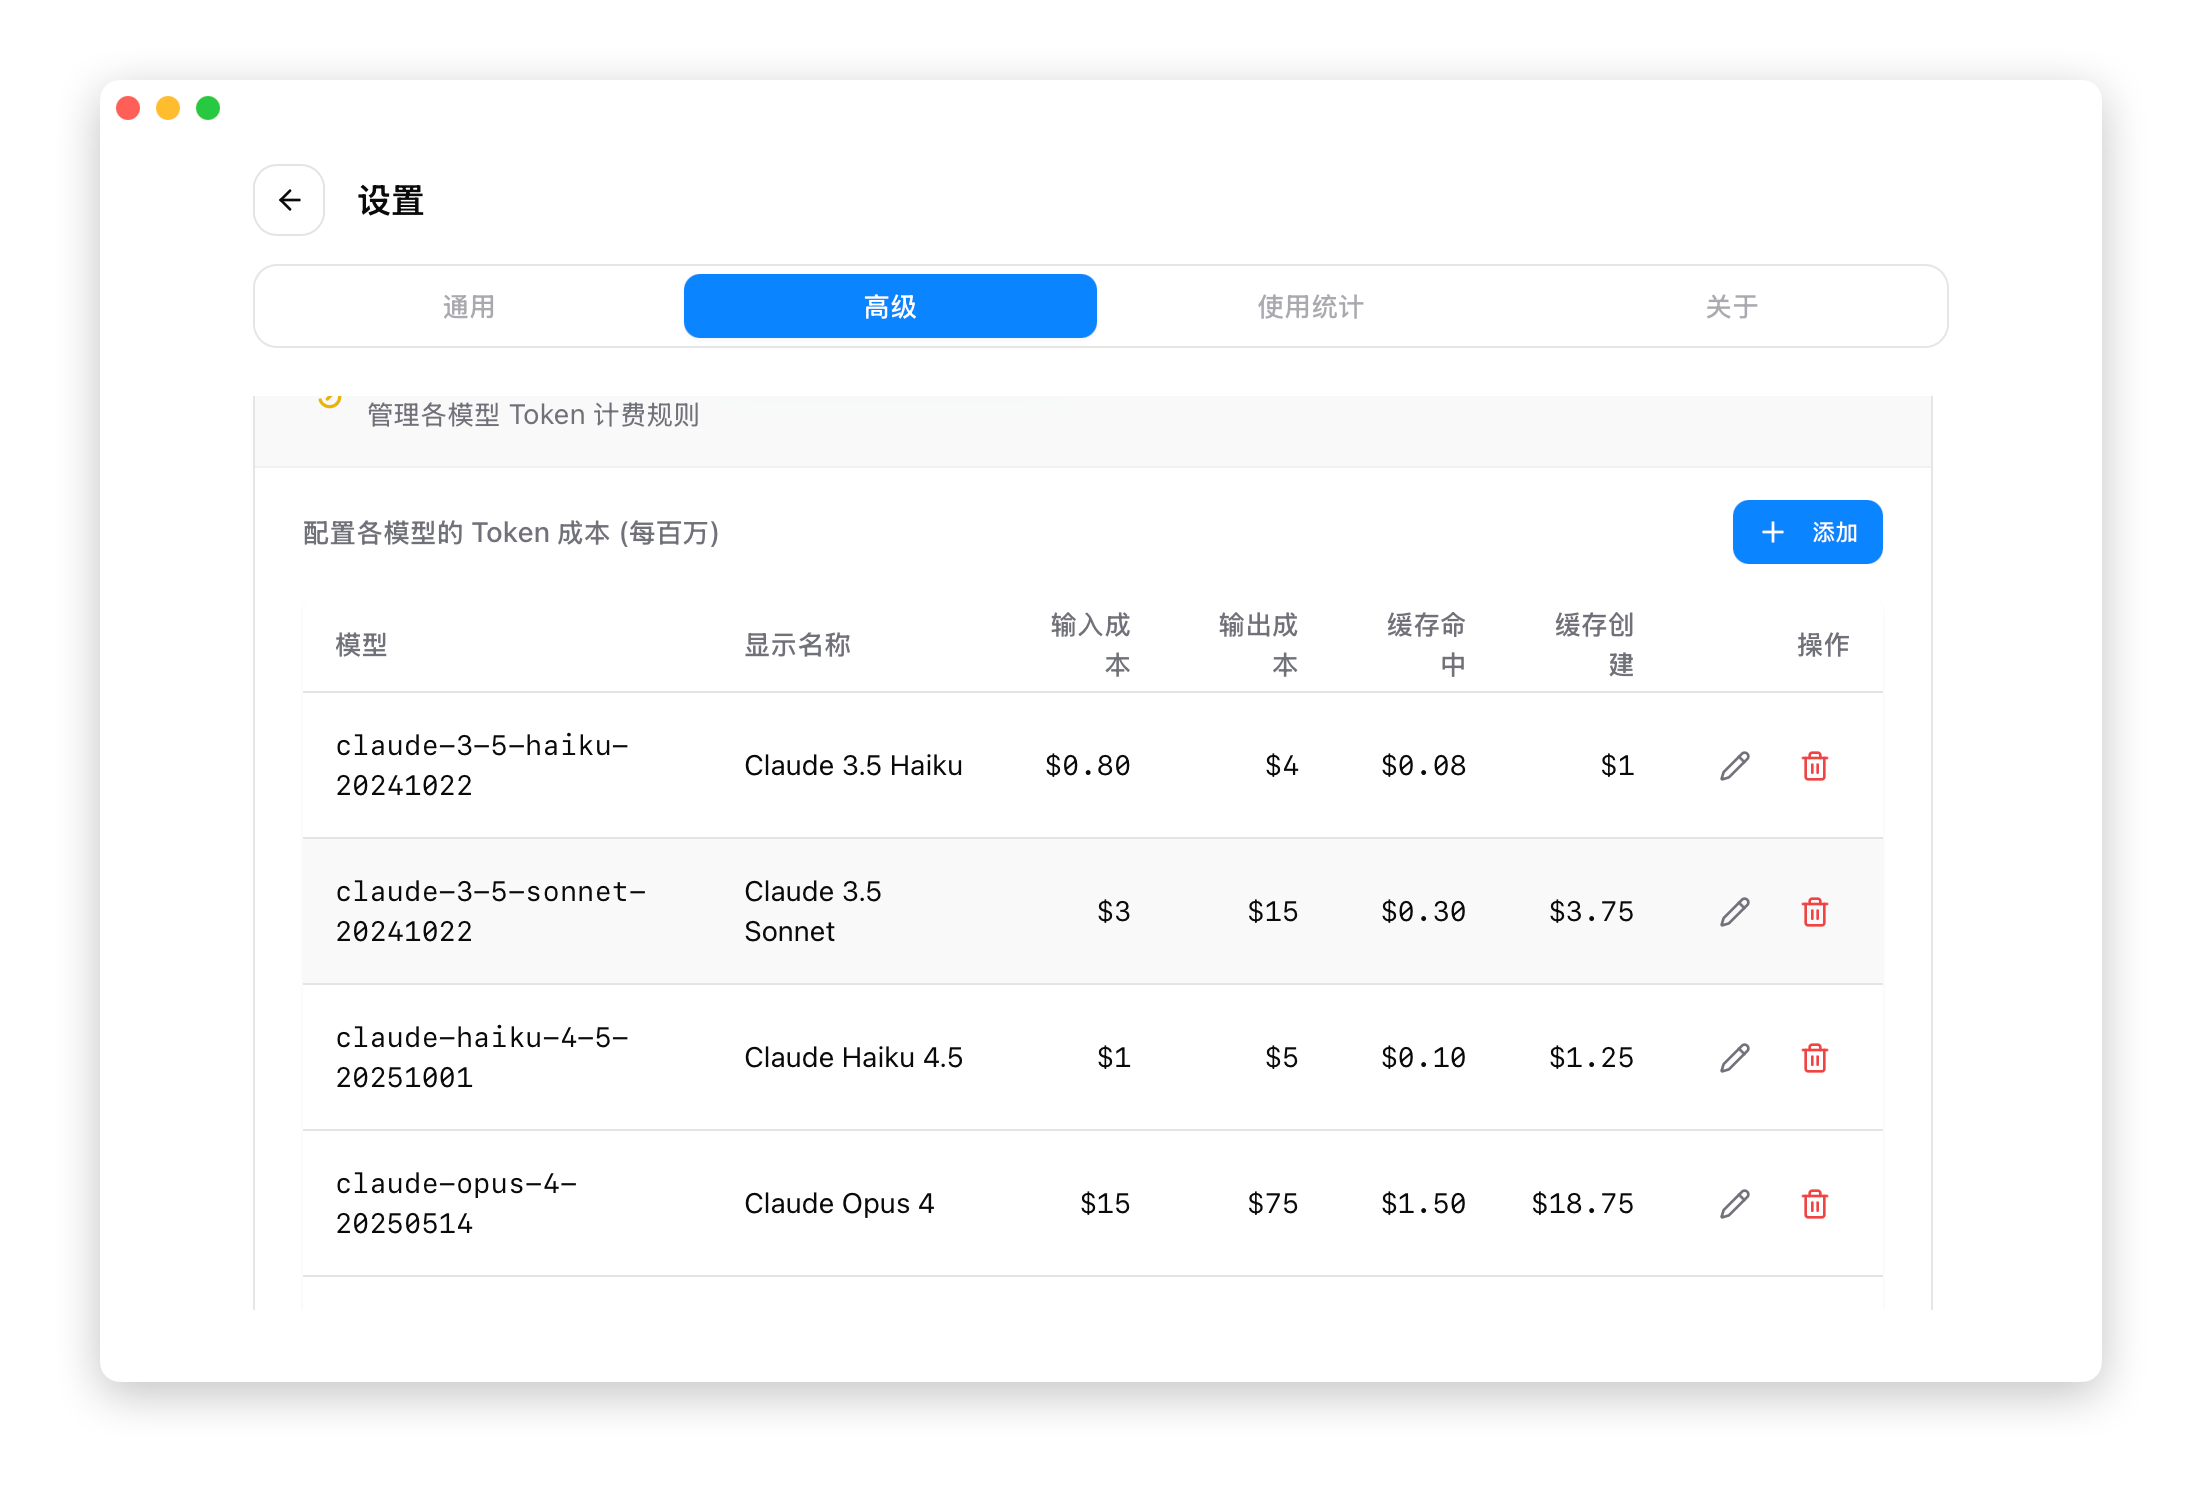
Task: Edit the claude-3-5-haiku-20241022 pricing row
Action: (x=1735, y=766)
